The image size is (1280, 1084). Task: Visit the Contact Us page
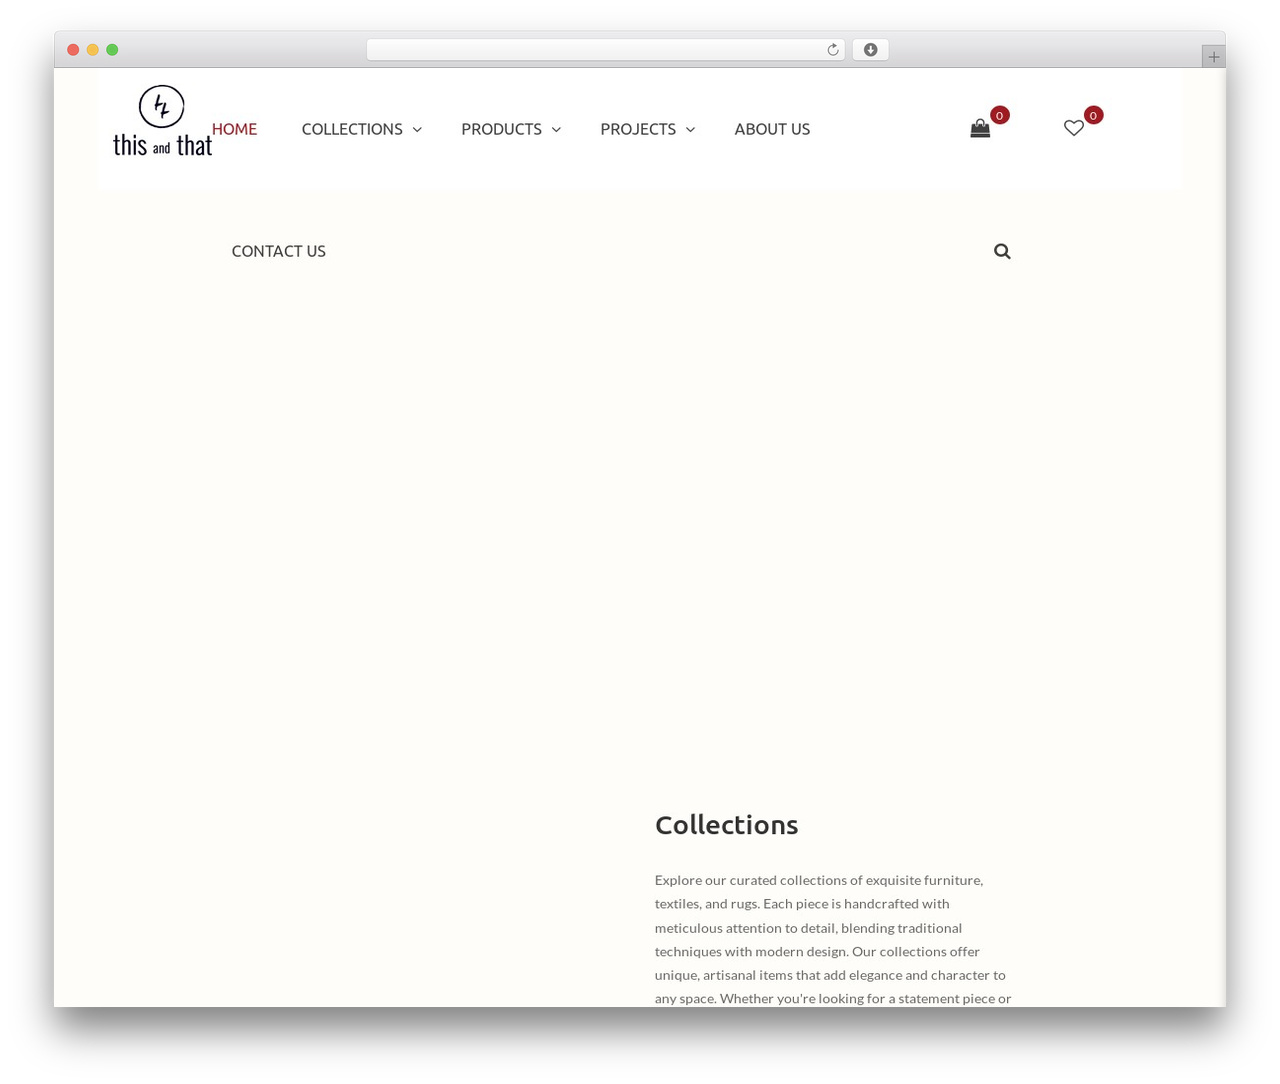279,251
